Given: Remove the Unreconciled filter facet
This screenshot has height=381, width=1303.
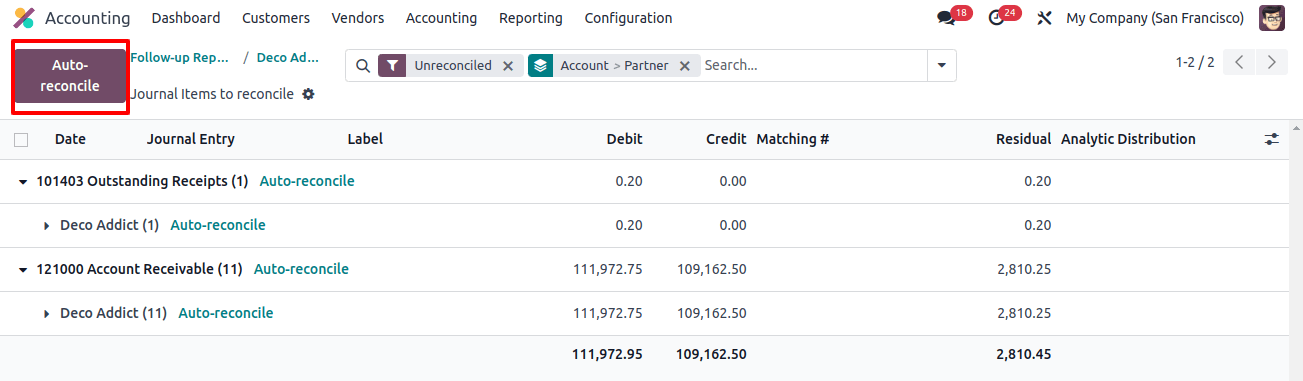Looking at the screenshot, I should coord(508,66).
